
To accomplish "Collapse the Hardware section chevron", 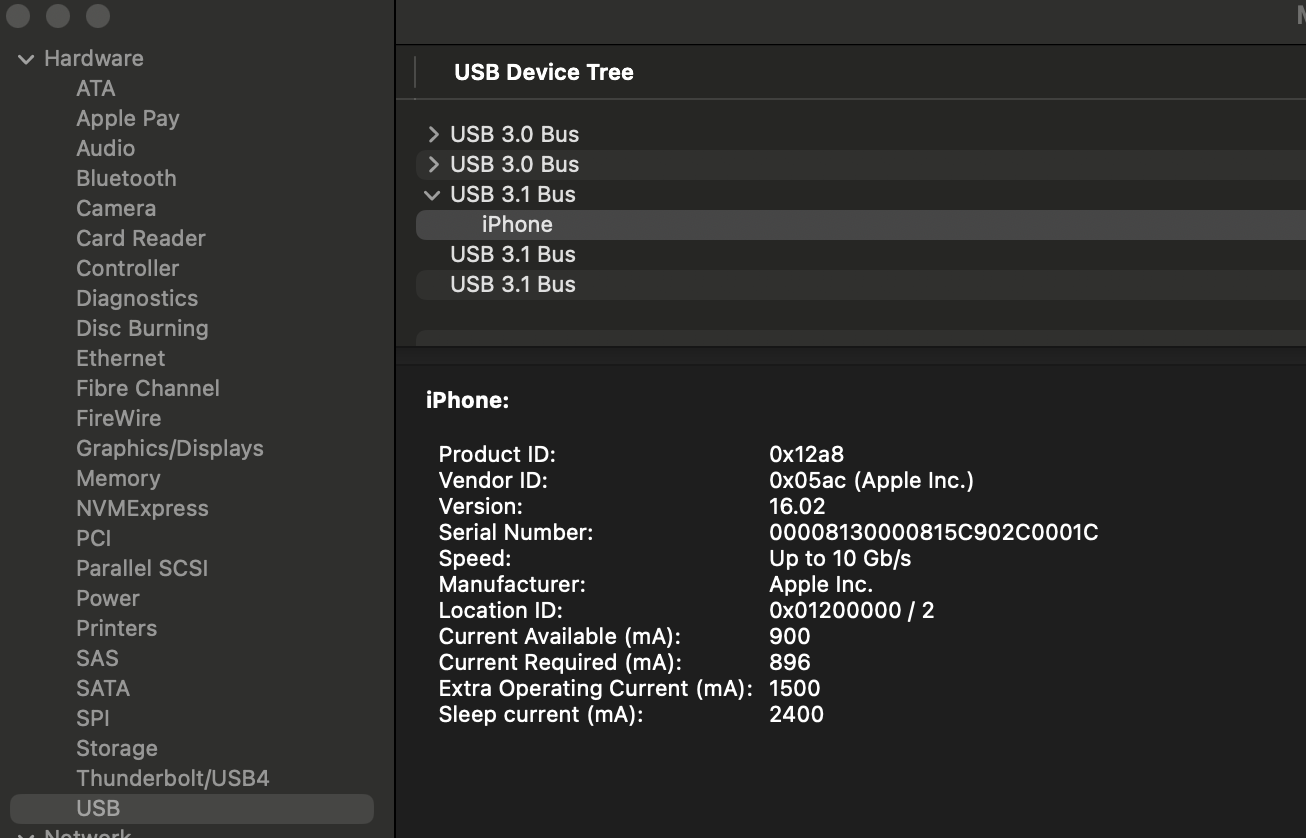I will point(26,59).
